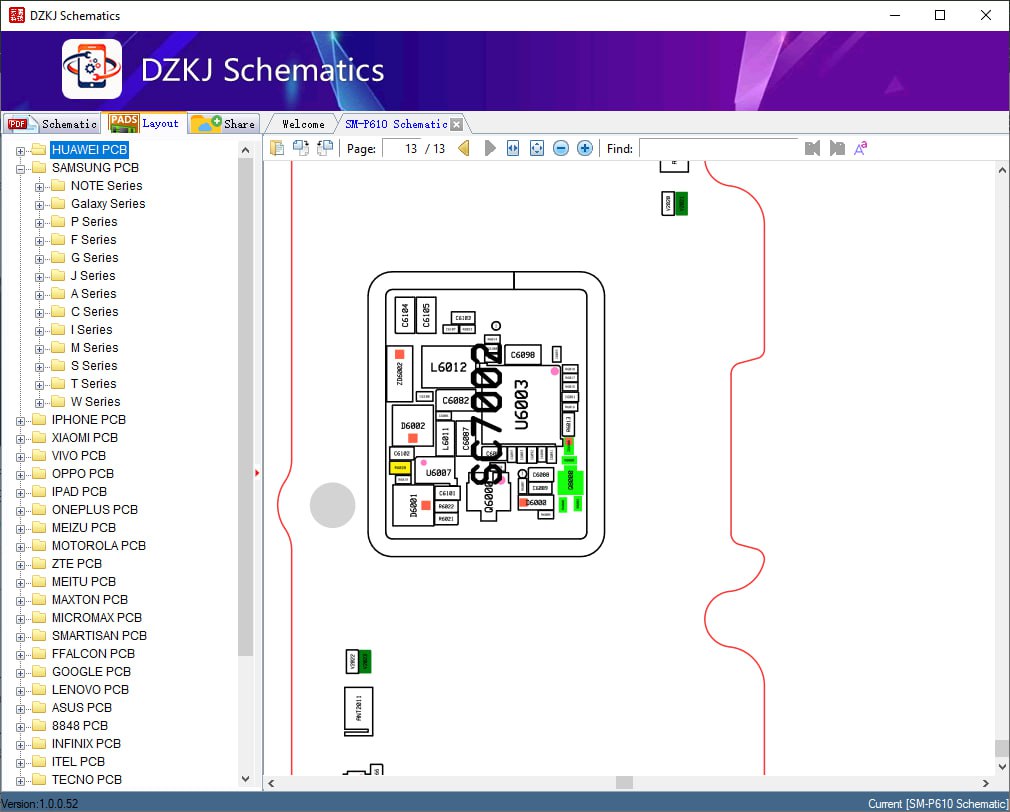The height and width of the screenshot is (812, 1010).
Task: Click the Find text field
Action: pos(718,149)
